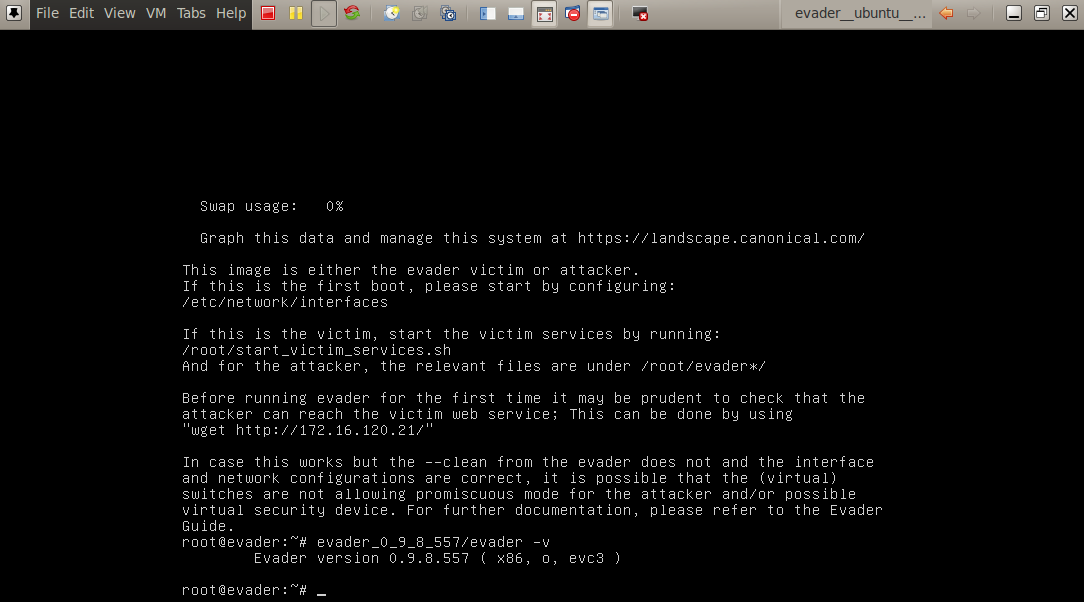
Task: Expand the VM menu
Action: click(156, 14)
